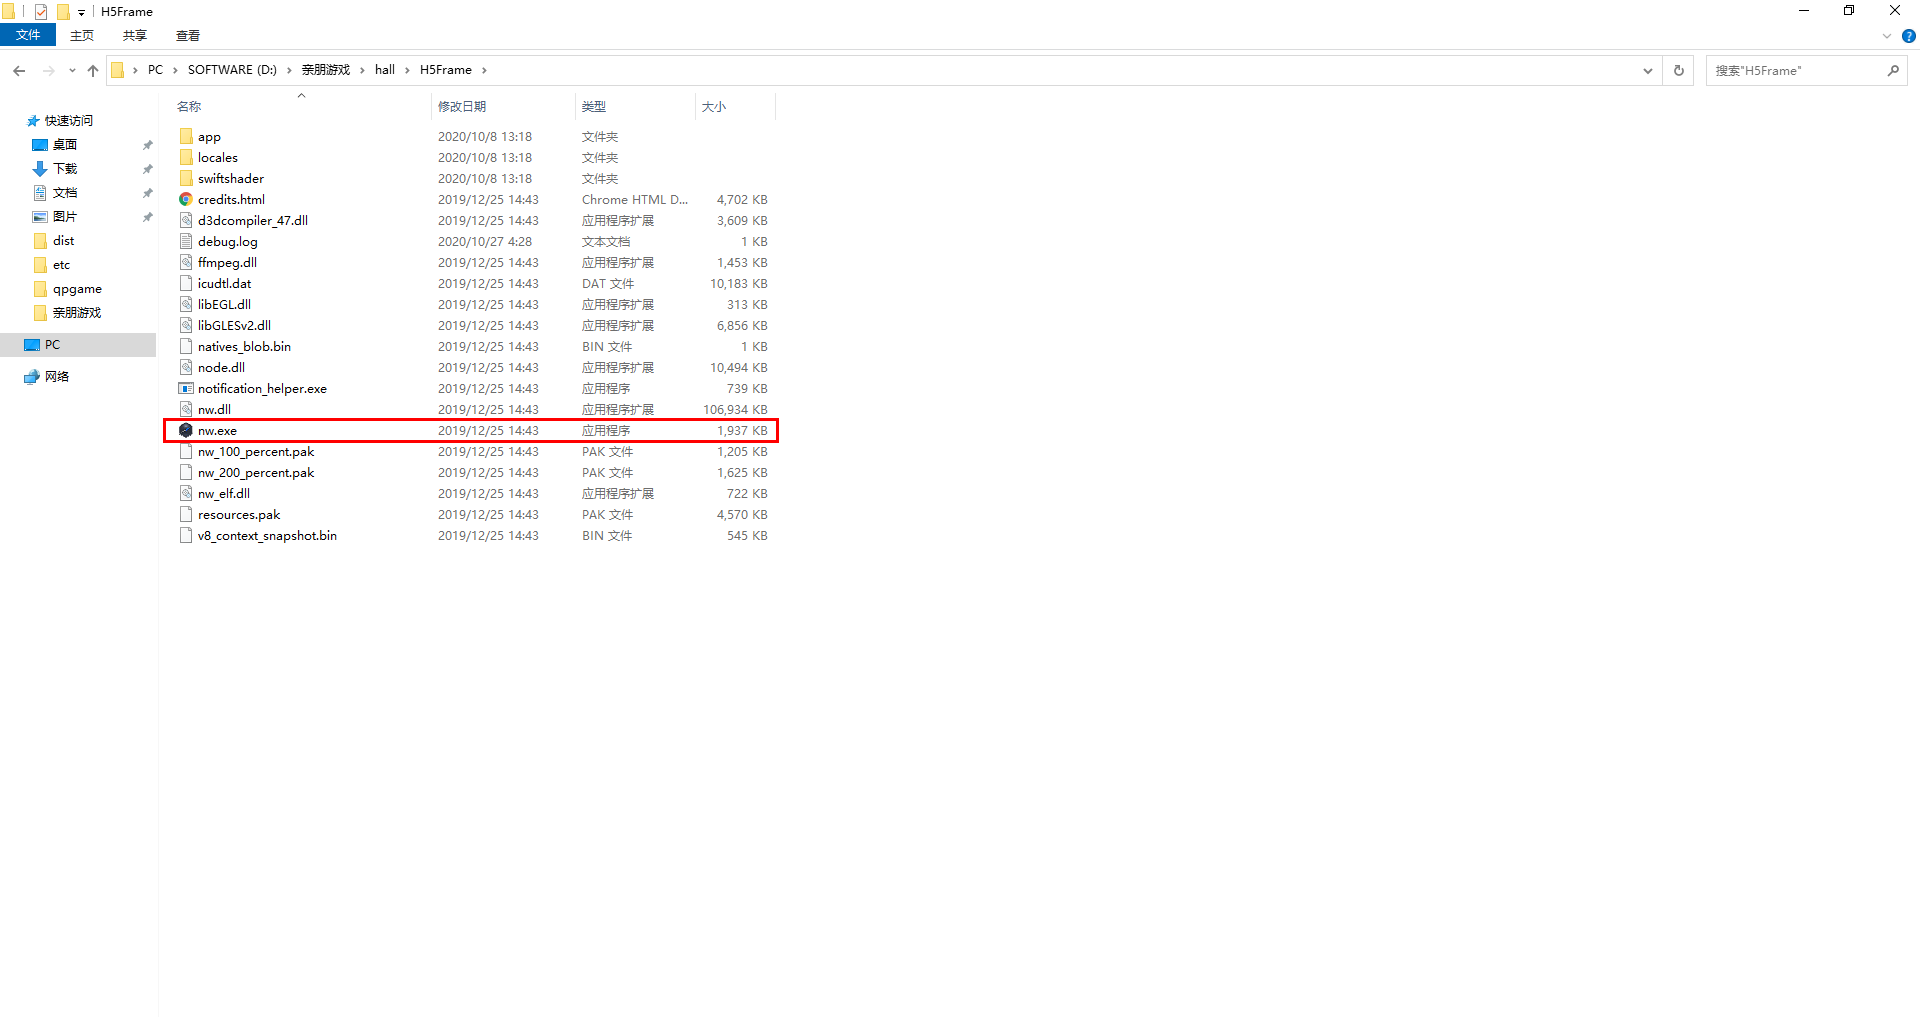Expand the chevron after H5Frame in breadcrumb
The width and height of the screenshot is (1920, 1017).
click(484, 70)
